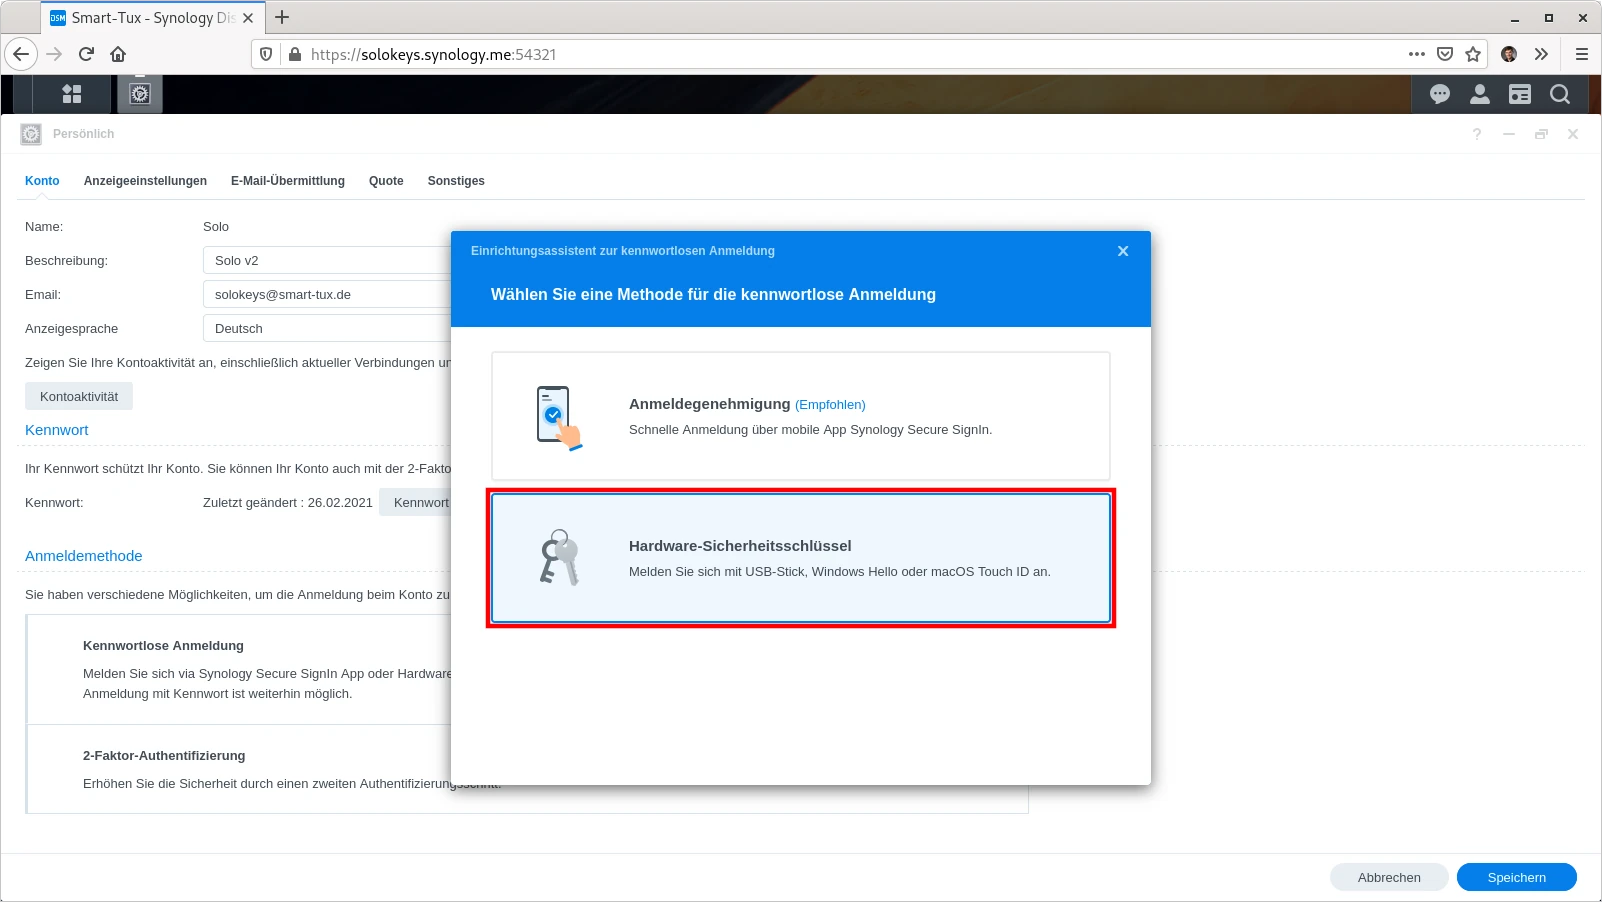Screen dimensions: 1602x902
Task: Go to Firefox home page
Action: tap(118, 54)
